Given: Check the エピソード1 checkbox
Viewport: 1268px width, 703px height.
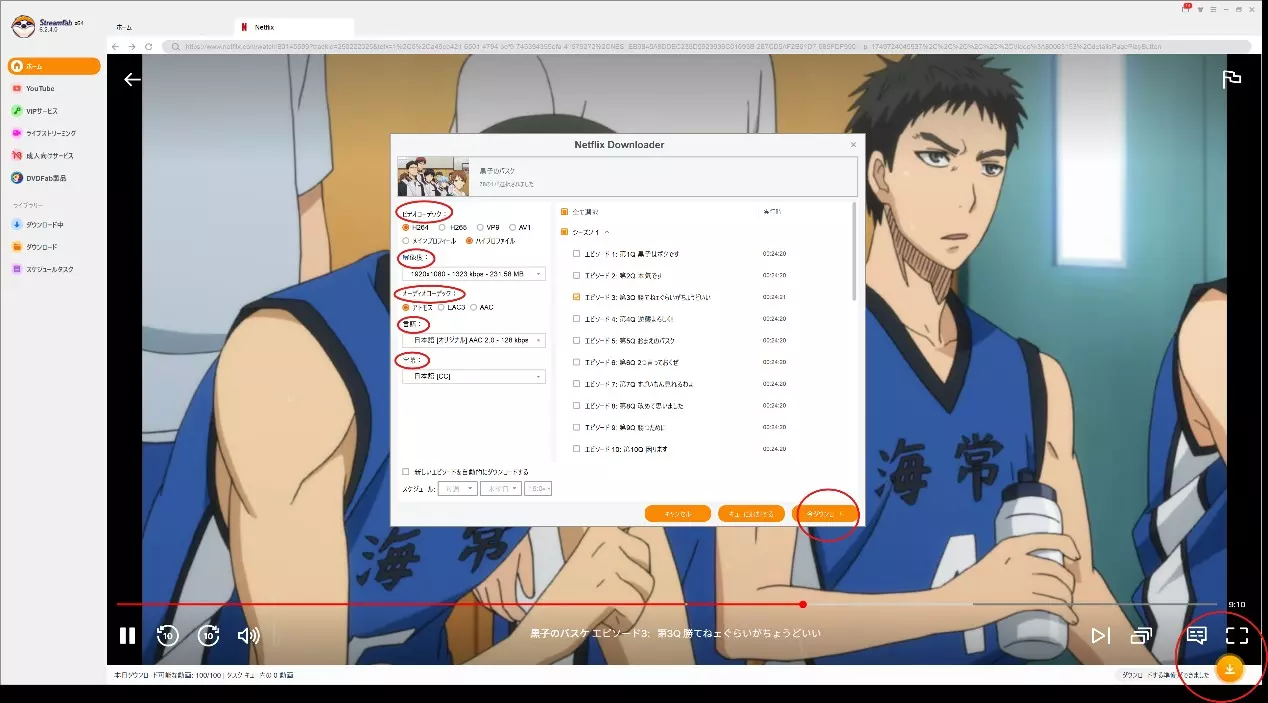Looking at the screenshot, I should tap(577, 254).
